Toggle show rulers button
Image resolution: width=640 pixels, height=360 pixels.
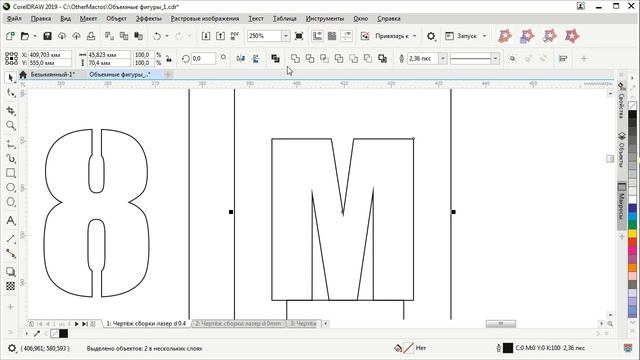point(317,36)
